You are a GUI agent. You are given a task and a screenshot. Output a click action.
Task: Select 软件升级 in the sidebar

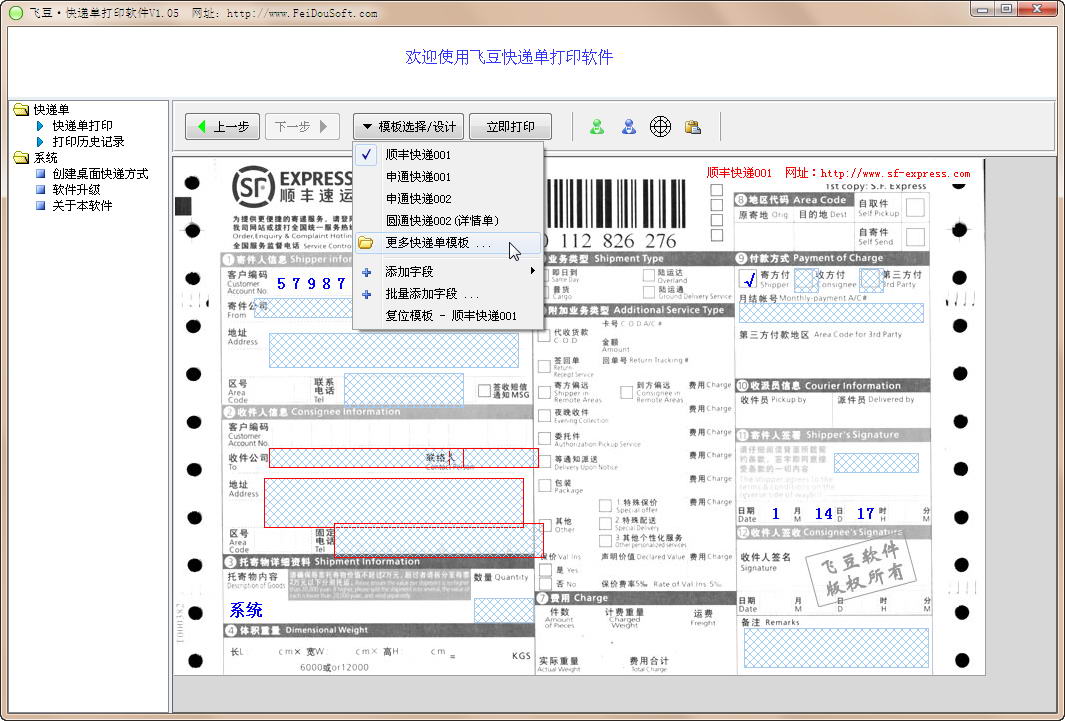point(76,189)
